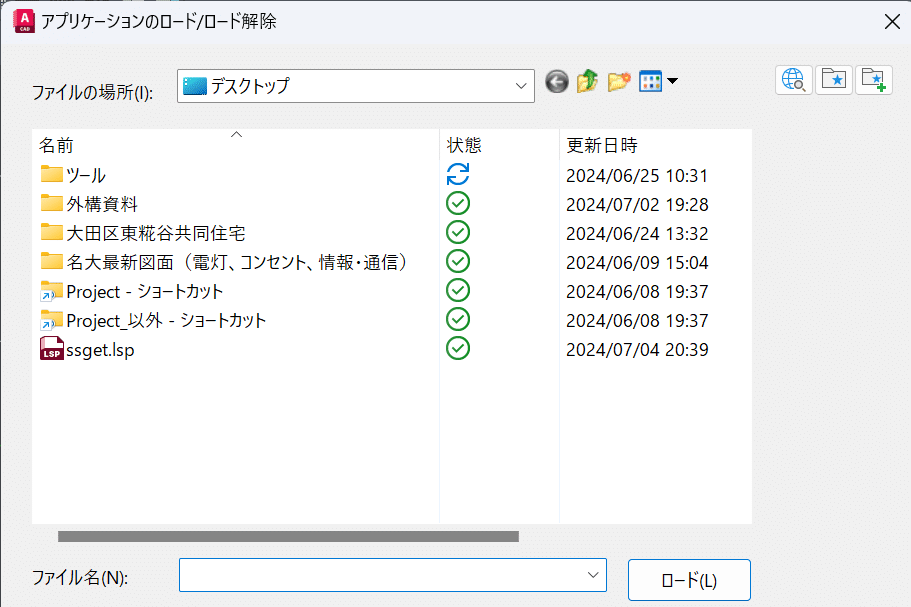Click the refresh status icon beside ツール

click(457, 174)
